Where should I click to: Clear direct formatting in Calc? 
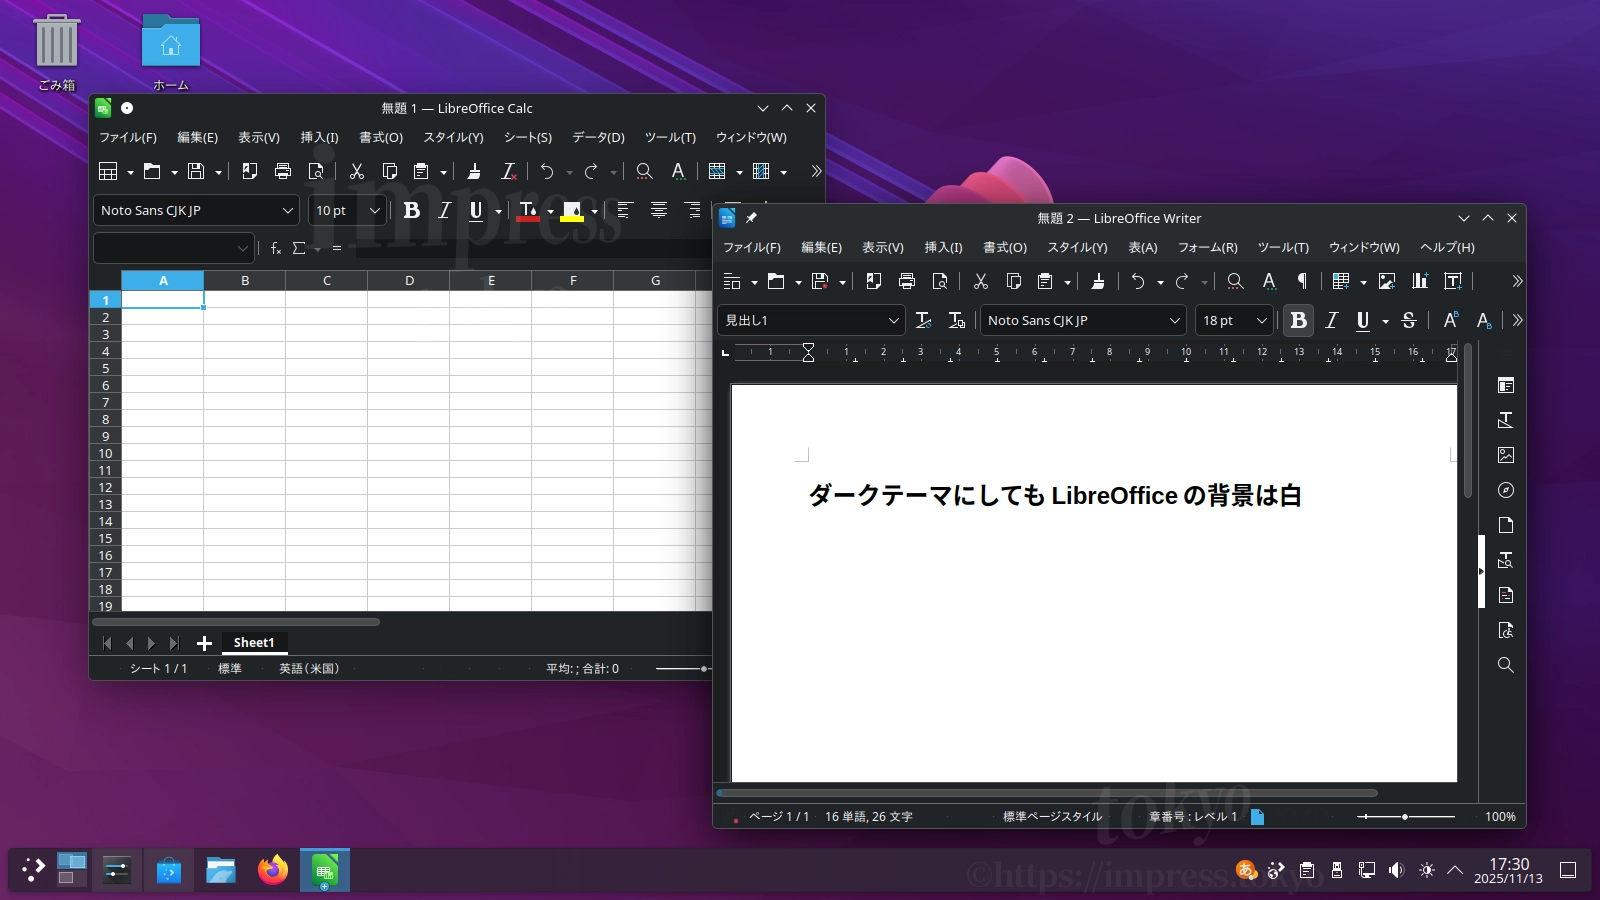508,171
